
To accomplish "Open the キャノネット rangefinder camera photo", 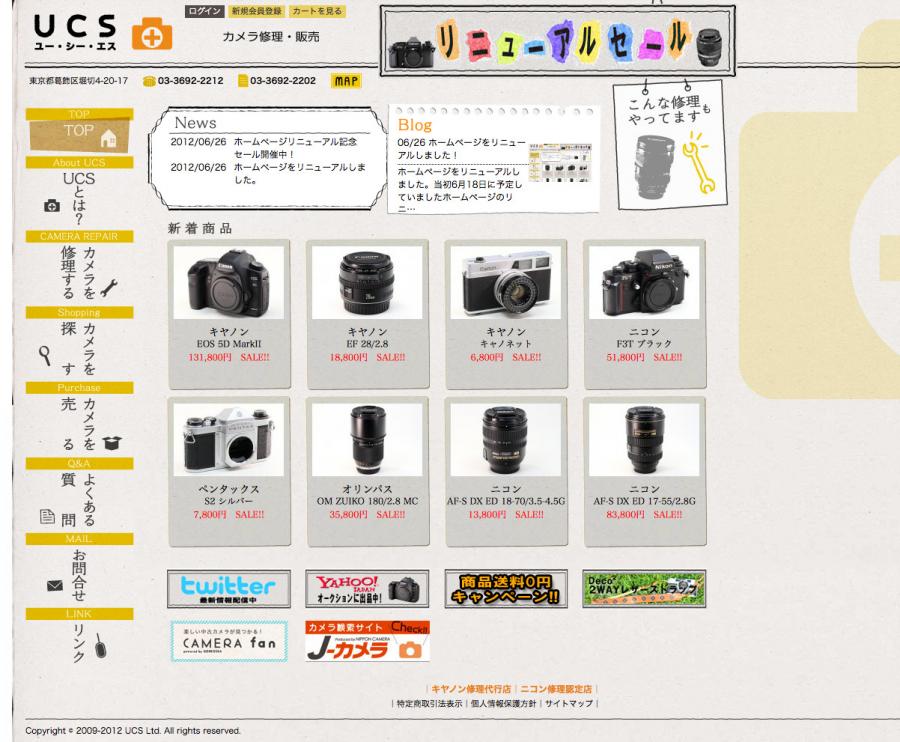I will [506, 282].
